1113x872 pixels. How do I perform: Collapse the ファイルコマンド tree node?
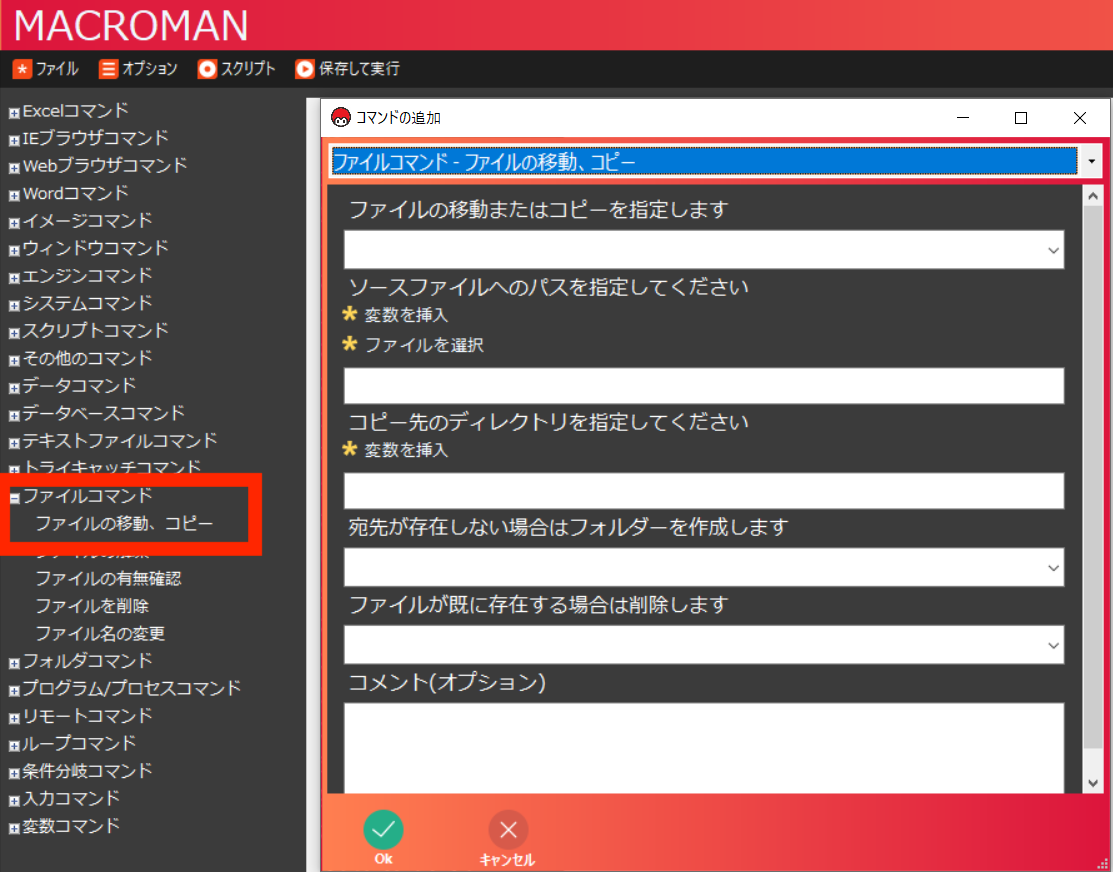14,498
